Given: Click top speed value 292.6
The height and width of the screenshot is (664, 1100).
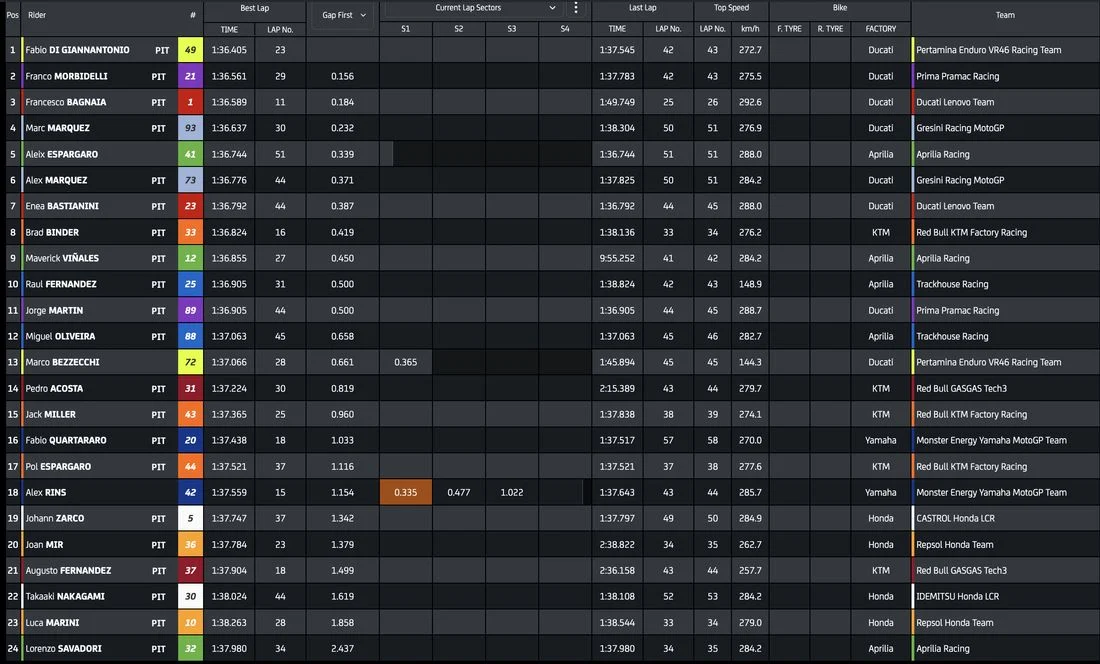Looking at the screenshot, I should click(750, 102).
